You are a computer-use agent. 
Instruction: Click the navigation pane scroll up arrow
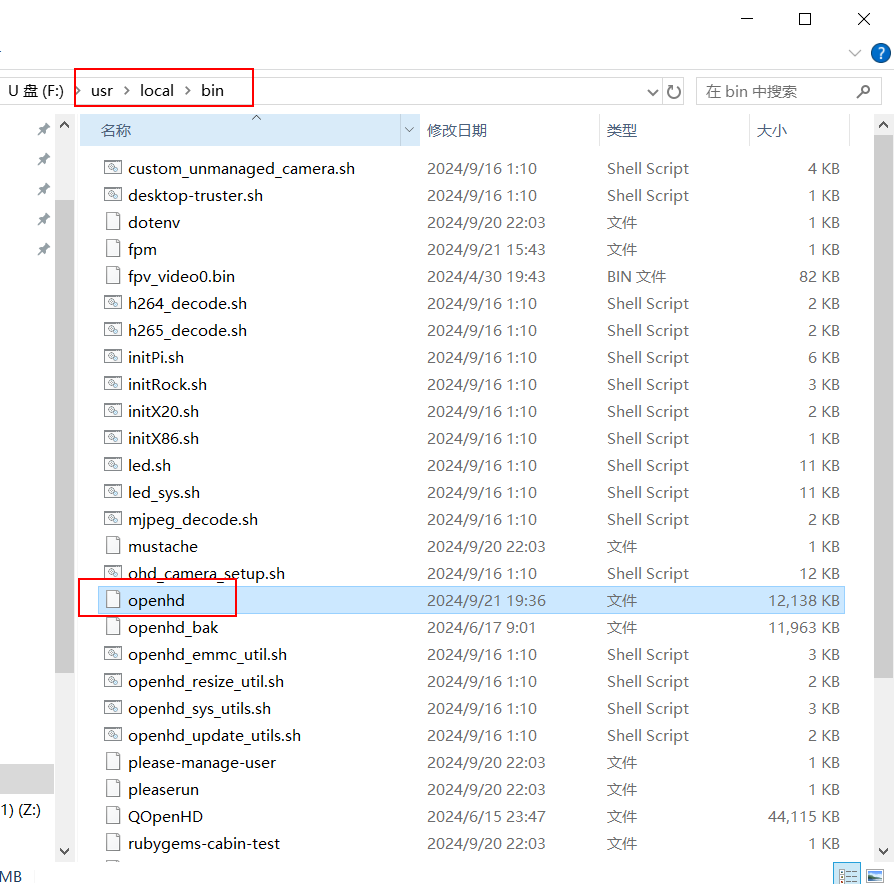(x=64, y=124)
